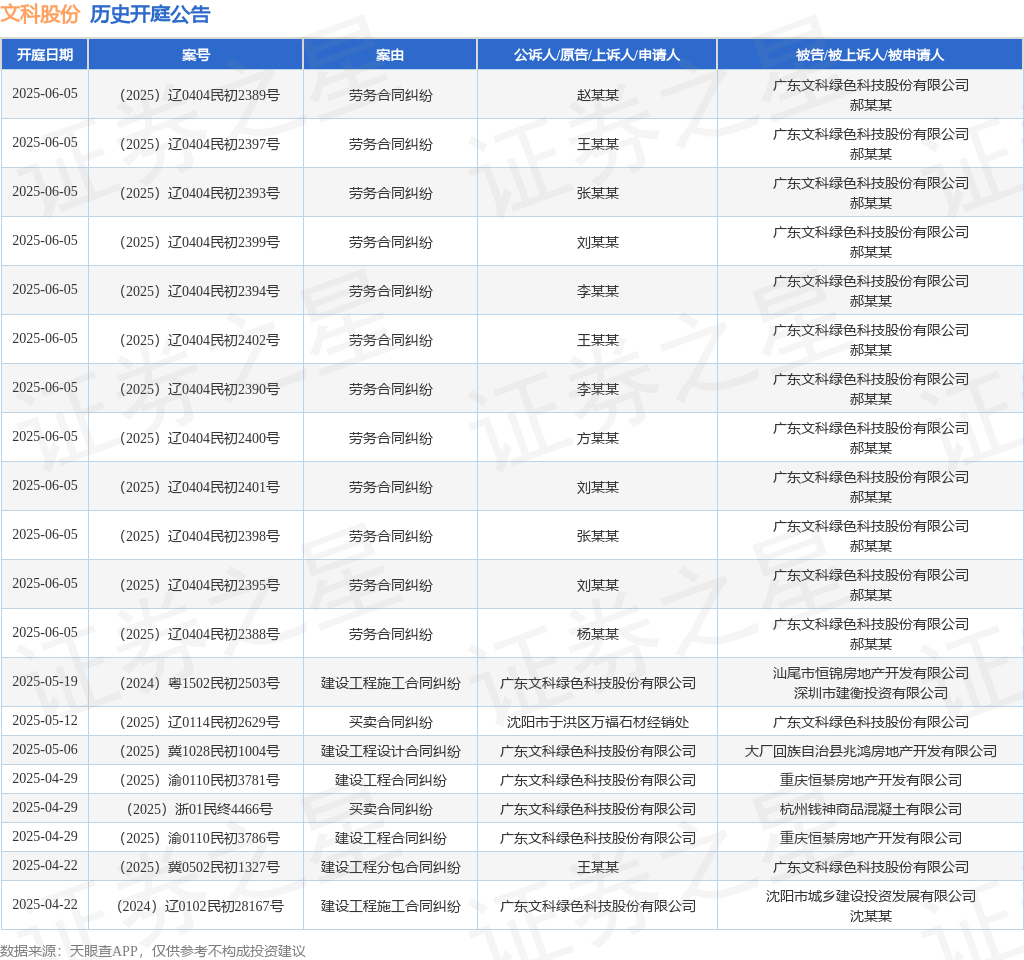This screenshot has height=960, width=1024.
Task: Click case number 辽0404民初2397号
Action: [x=199, y=144]
